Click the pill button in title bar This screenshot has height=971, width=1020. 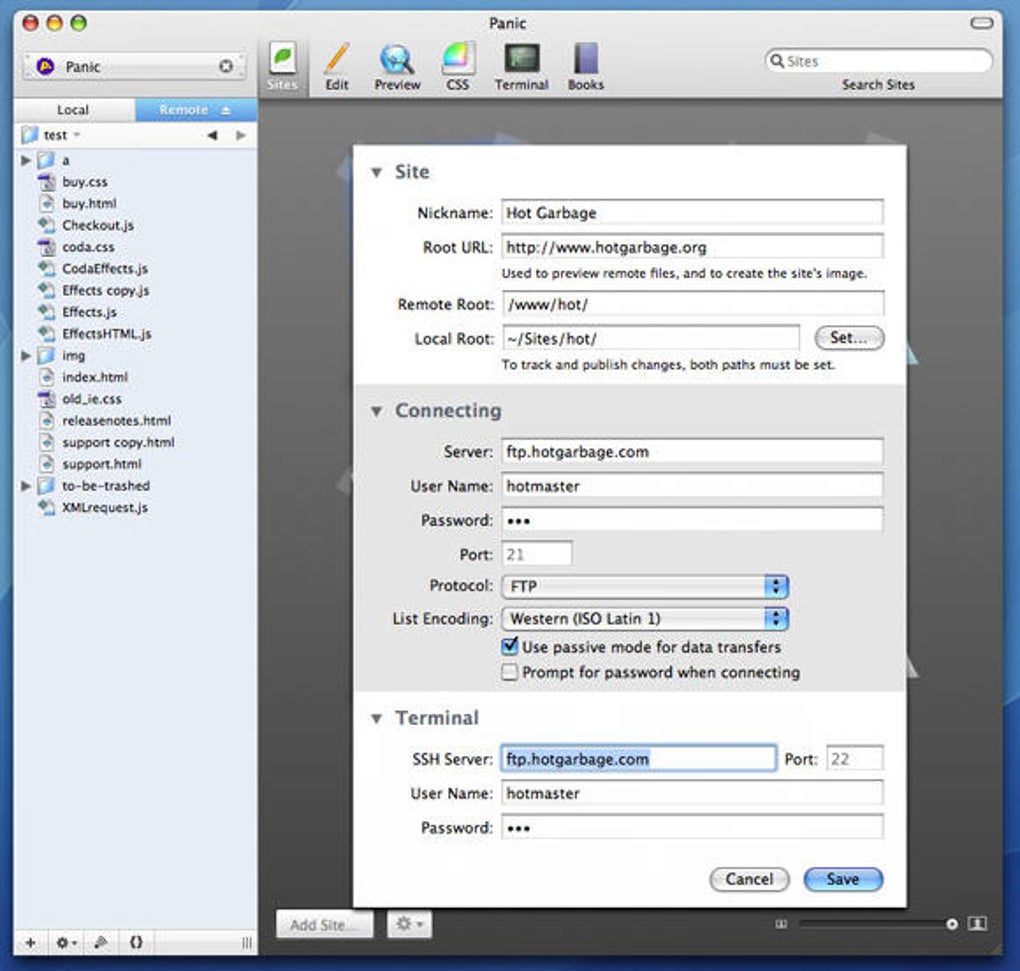(982, 23)
